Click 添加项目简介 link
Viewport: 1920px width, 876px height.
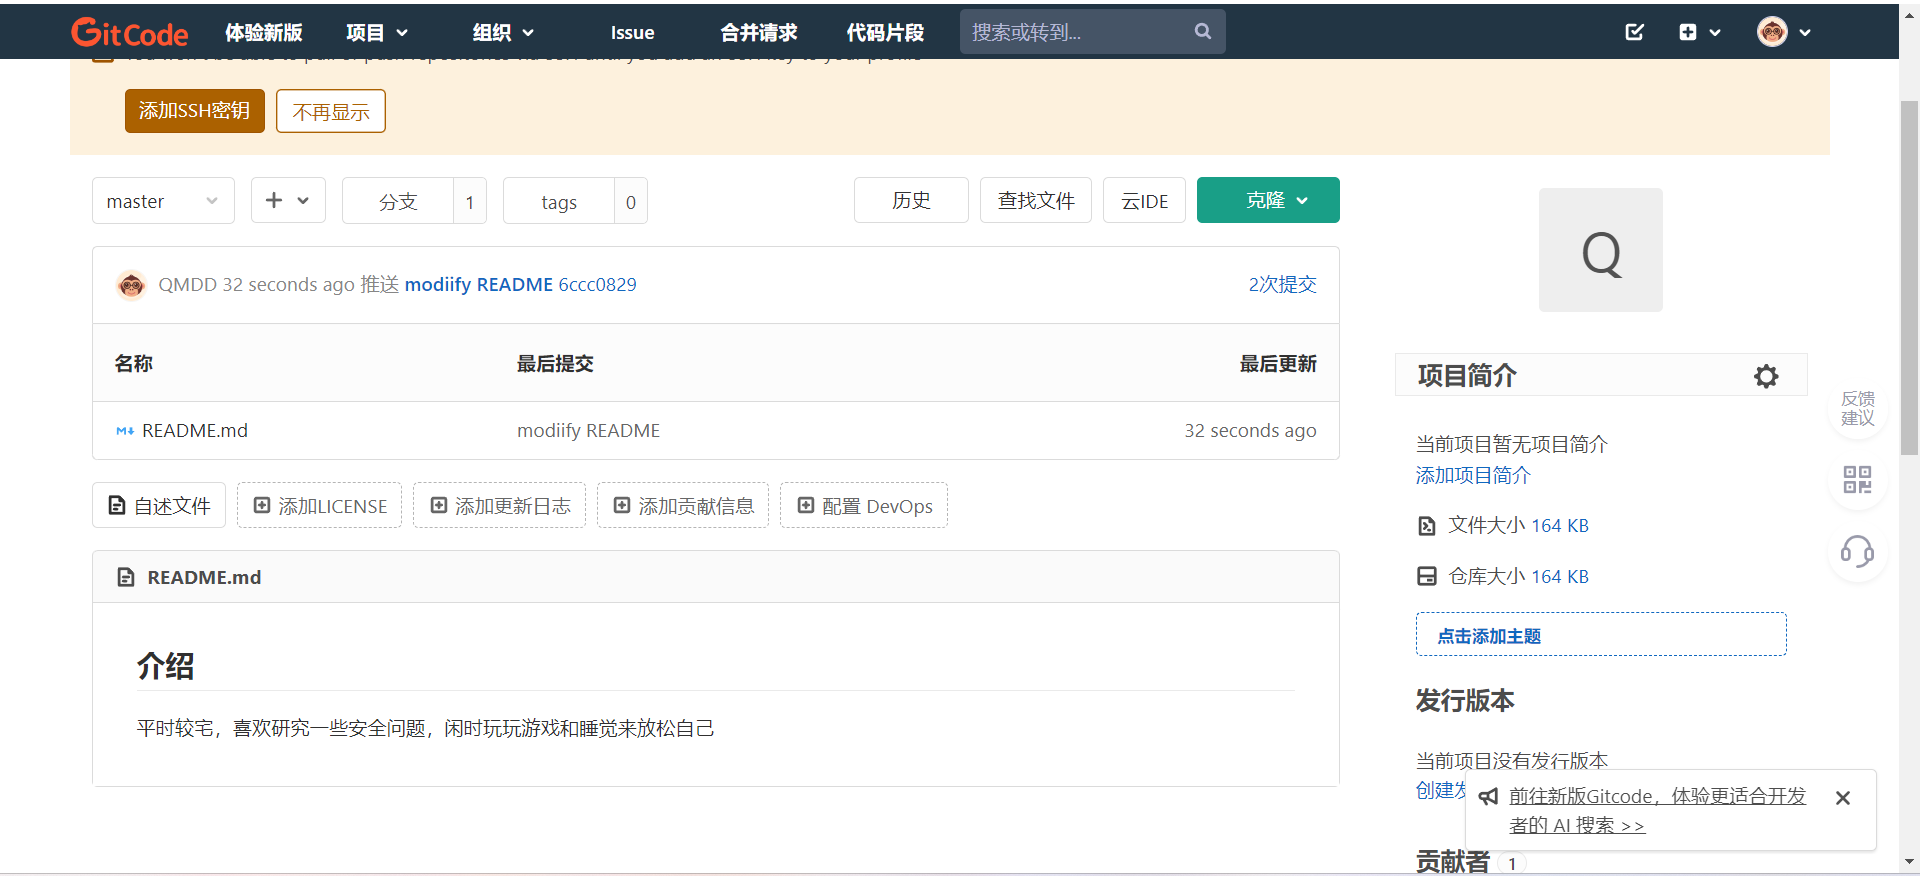pyautogui.click(x=1473, y=476)
